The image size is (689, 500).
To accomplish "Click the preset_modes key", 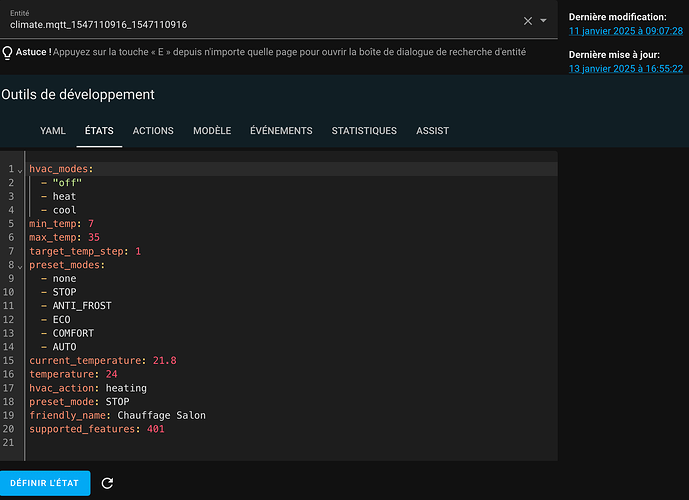I will [67, 265].
